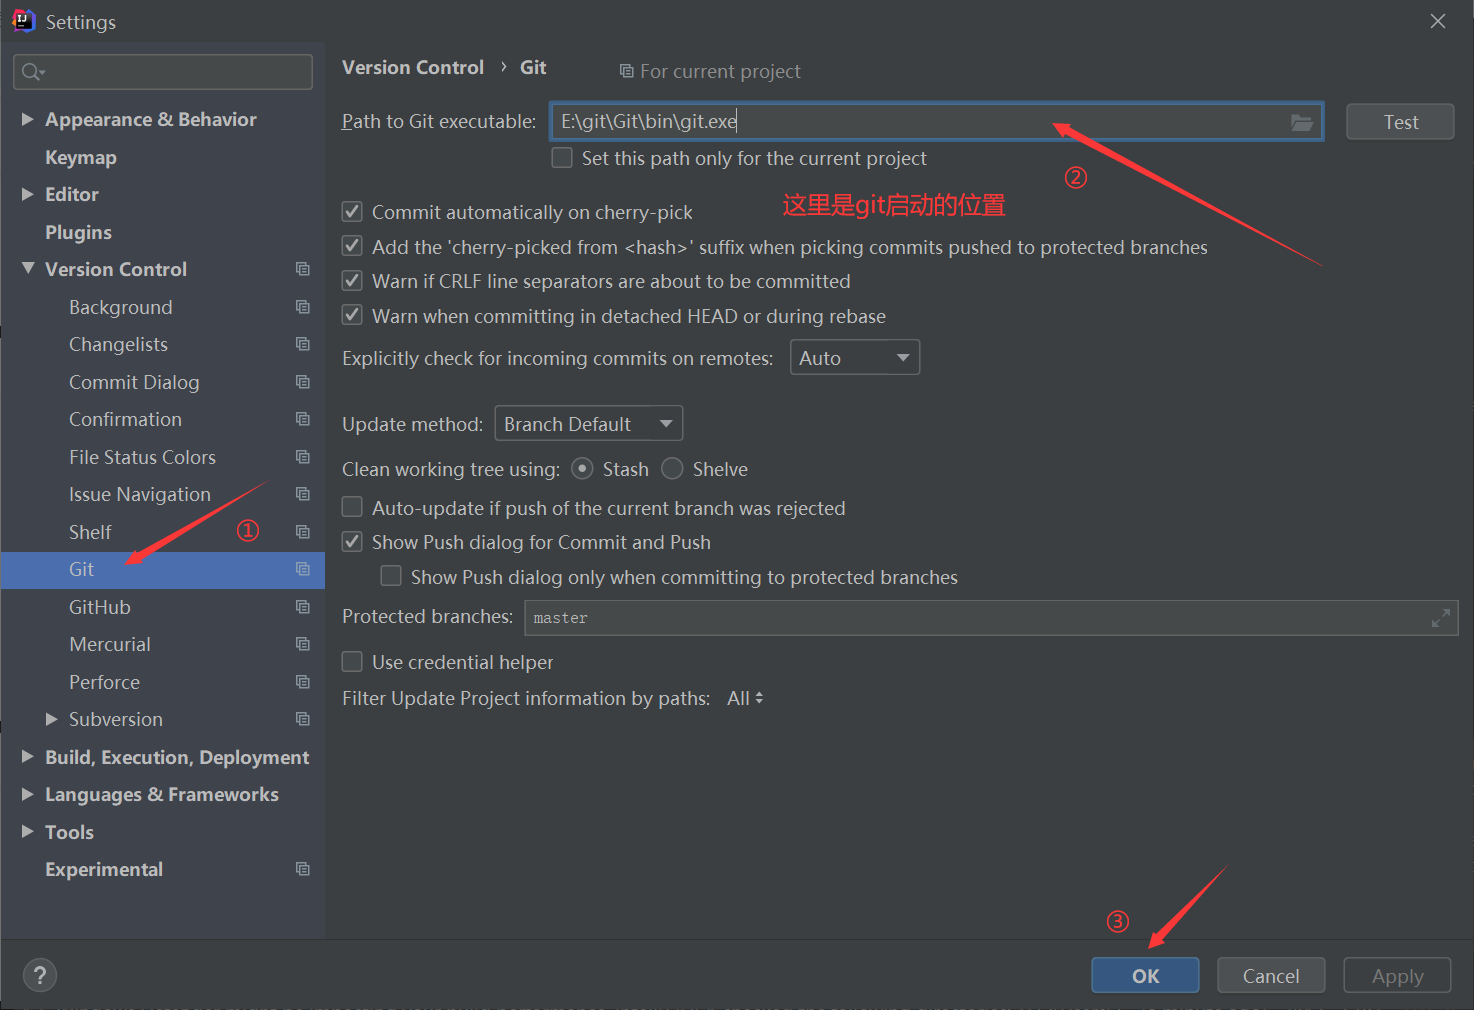Enable Set this path only for current project
Image resolution: width=1474 pixels, height=1010 pixels.
[562, 158]
